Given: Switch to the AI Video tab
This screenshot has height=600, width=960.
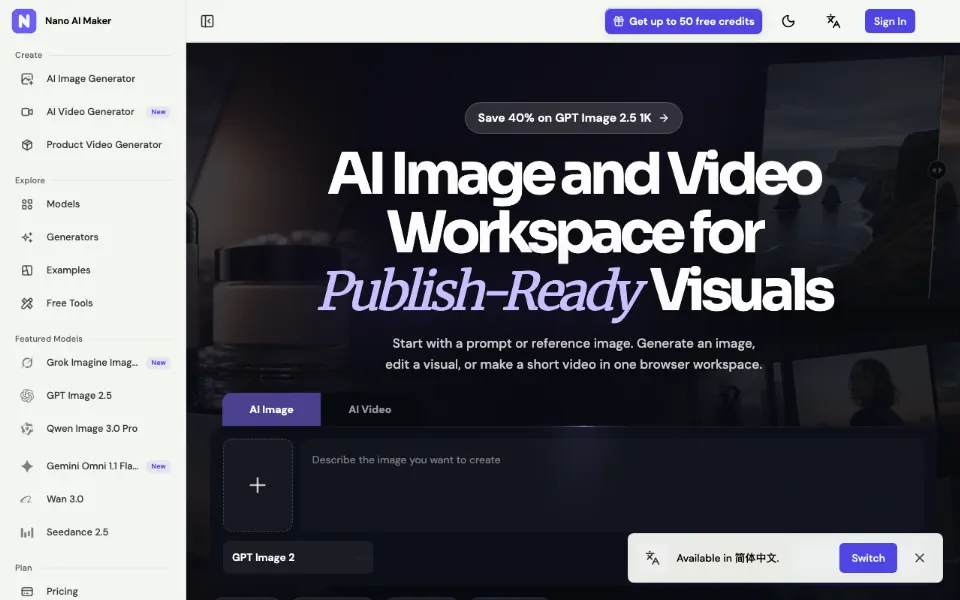Looking at the screenshot, I should click(x=370, y=410).
